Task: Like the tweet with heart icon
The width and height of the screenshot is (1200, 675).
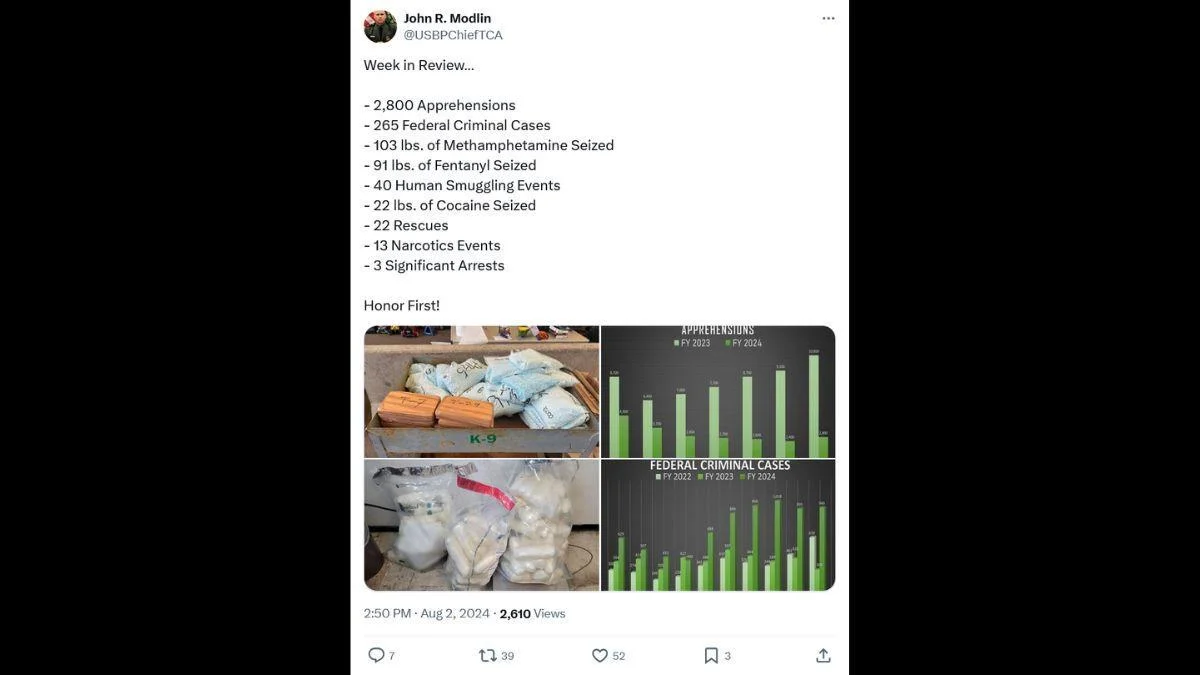Action: [x=600, y=655]
